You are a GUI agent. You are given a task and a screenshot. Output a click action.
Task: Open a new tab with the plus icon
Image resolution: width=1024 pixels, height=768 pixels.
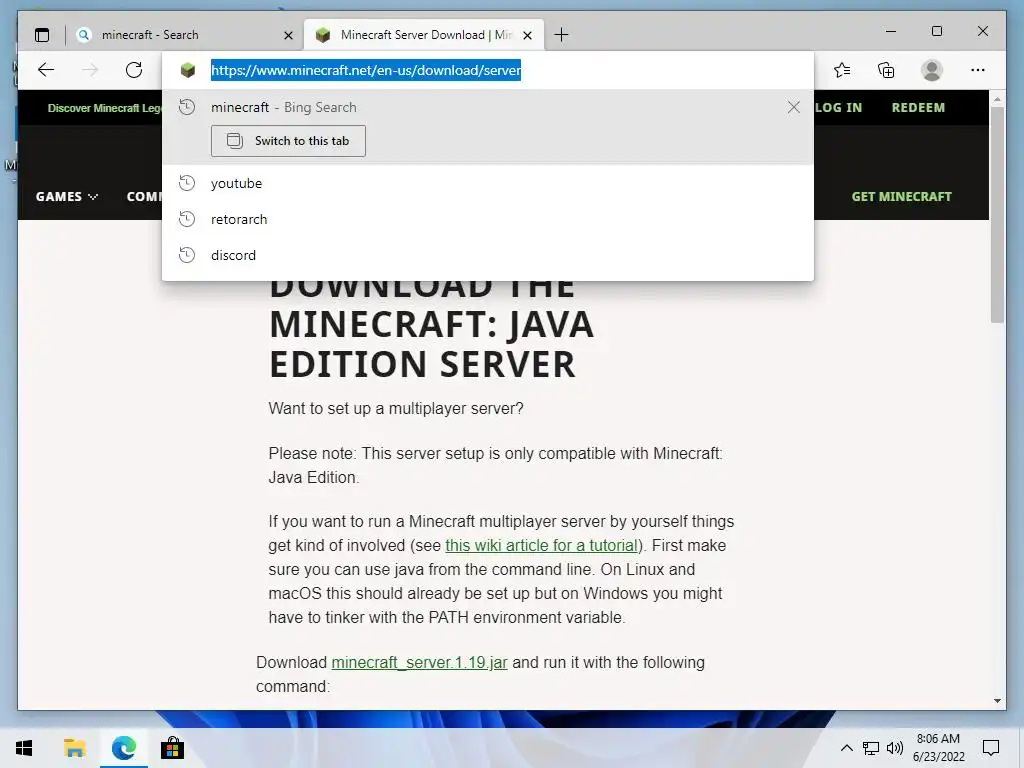pyautogui.click(x=561, y=35)
